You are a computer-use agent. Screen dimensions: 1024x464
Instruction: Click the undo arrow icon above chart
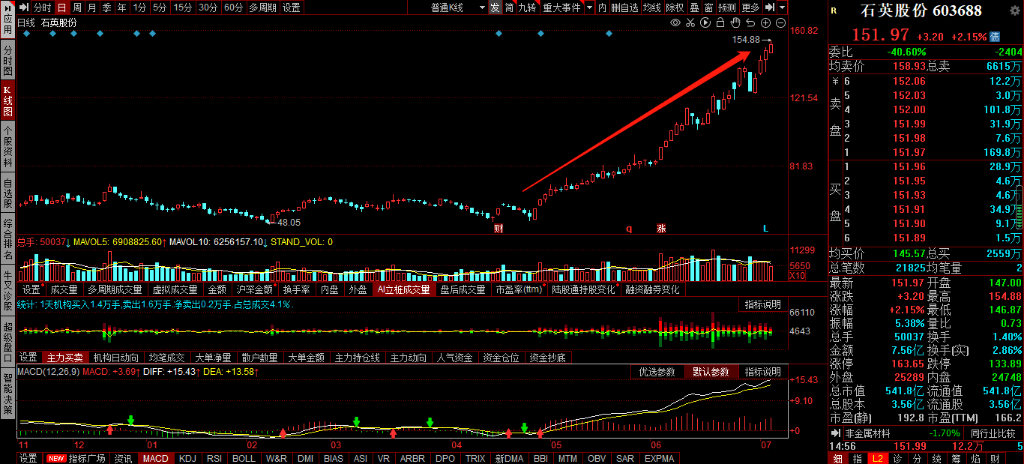[750, 22]
